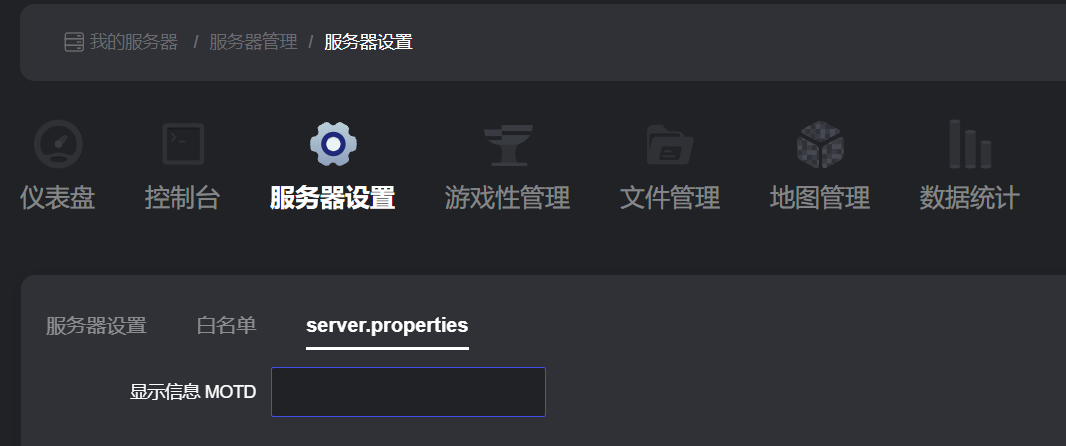
Task: Click the server stack icon in breadcrumb
Action: pos(73,42)
